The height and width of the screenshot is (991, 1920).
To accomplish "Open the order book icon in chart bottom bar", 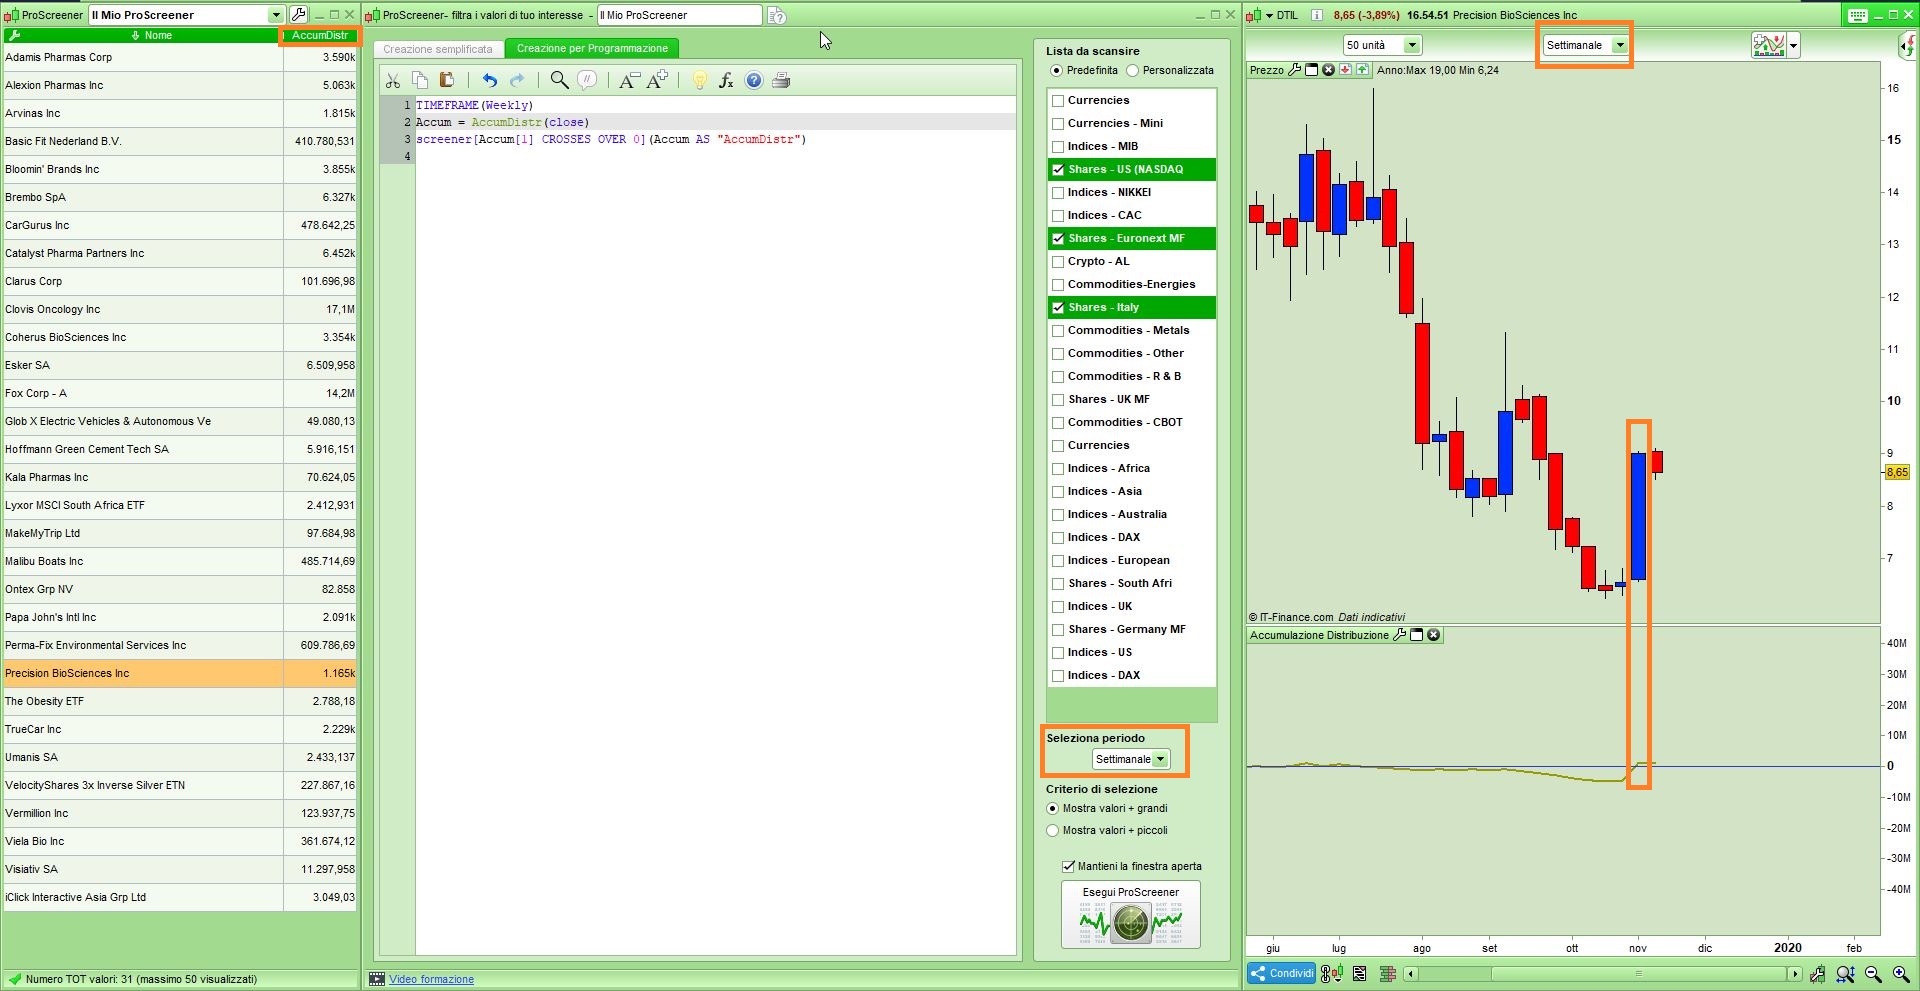I will tap(1387, 974).
